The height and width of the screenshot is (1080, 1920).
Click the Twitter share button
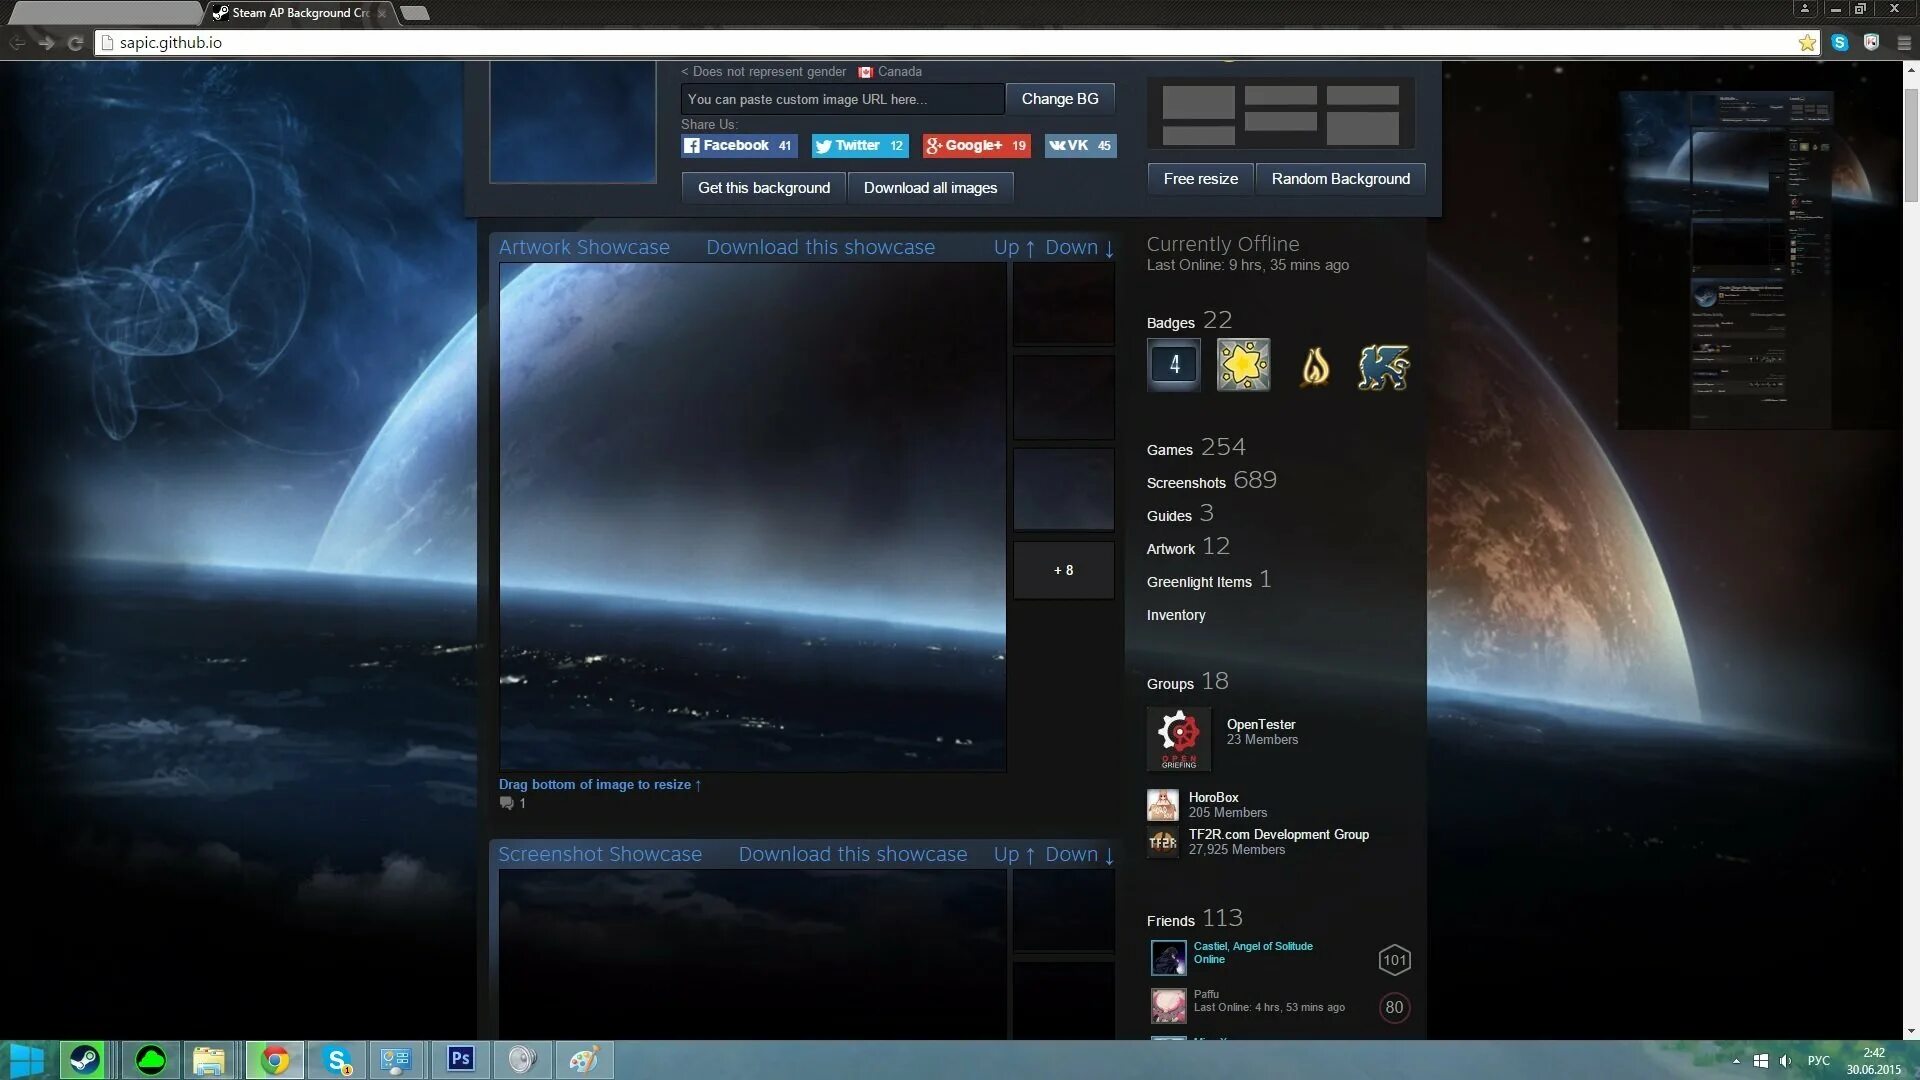(859, 146)
